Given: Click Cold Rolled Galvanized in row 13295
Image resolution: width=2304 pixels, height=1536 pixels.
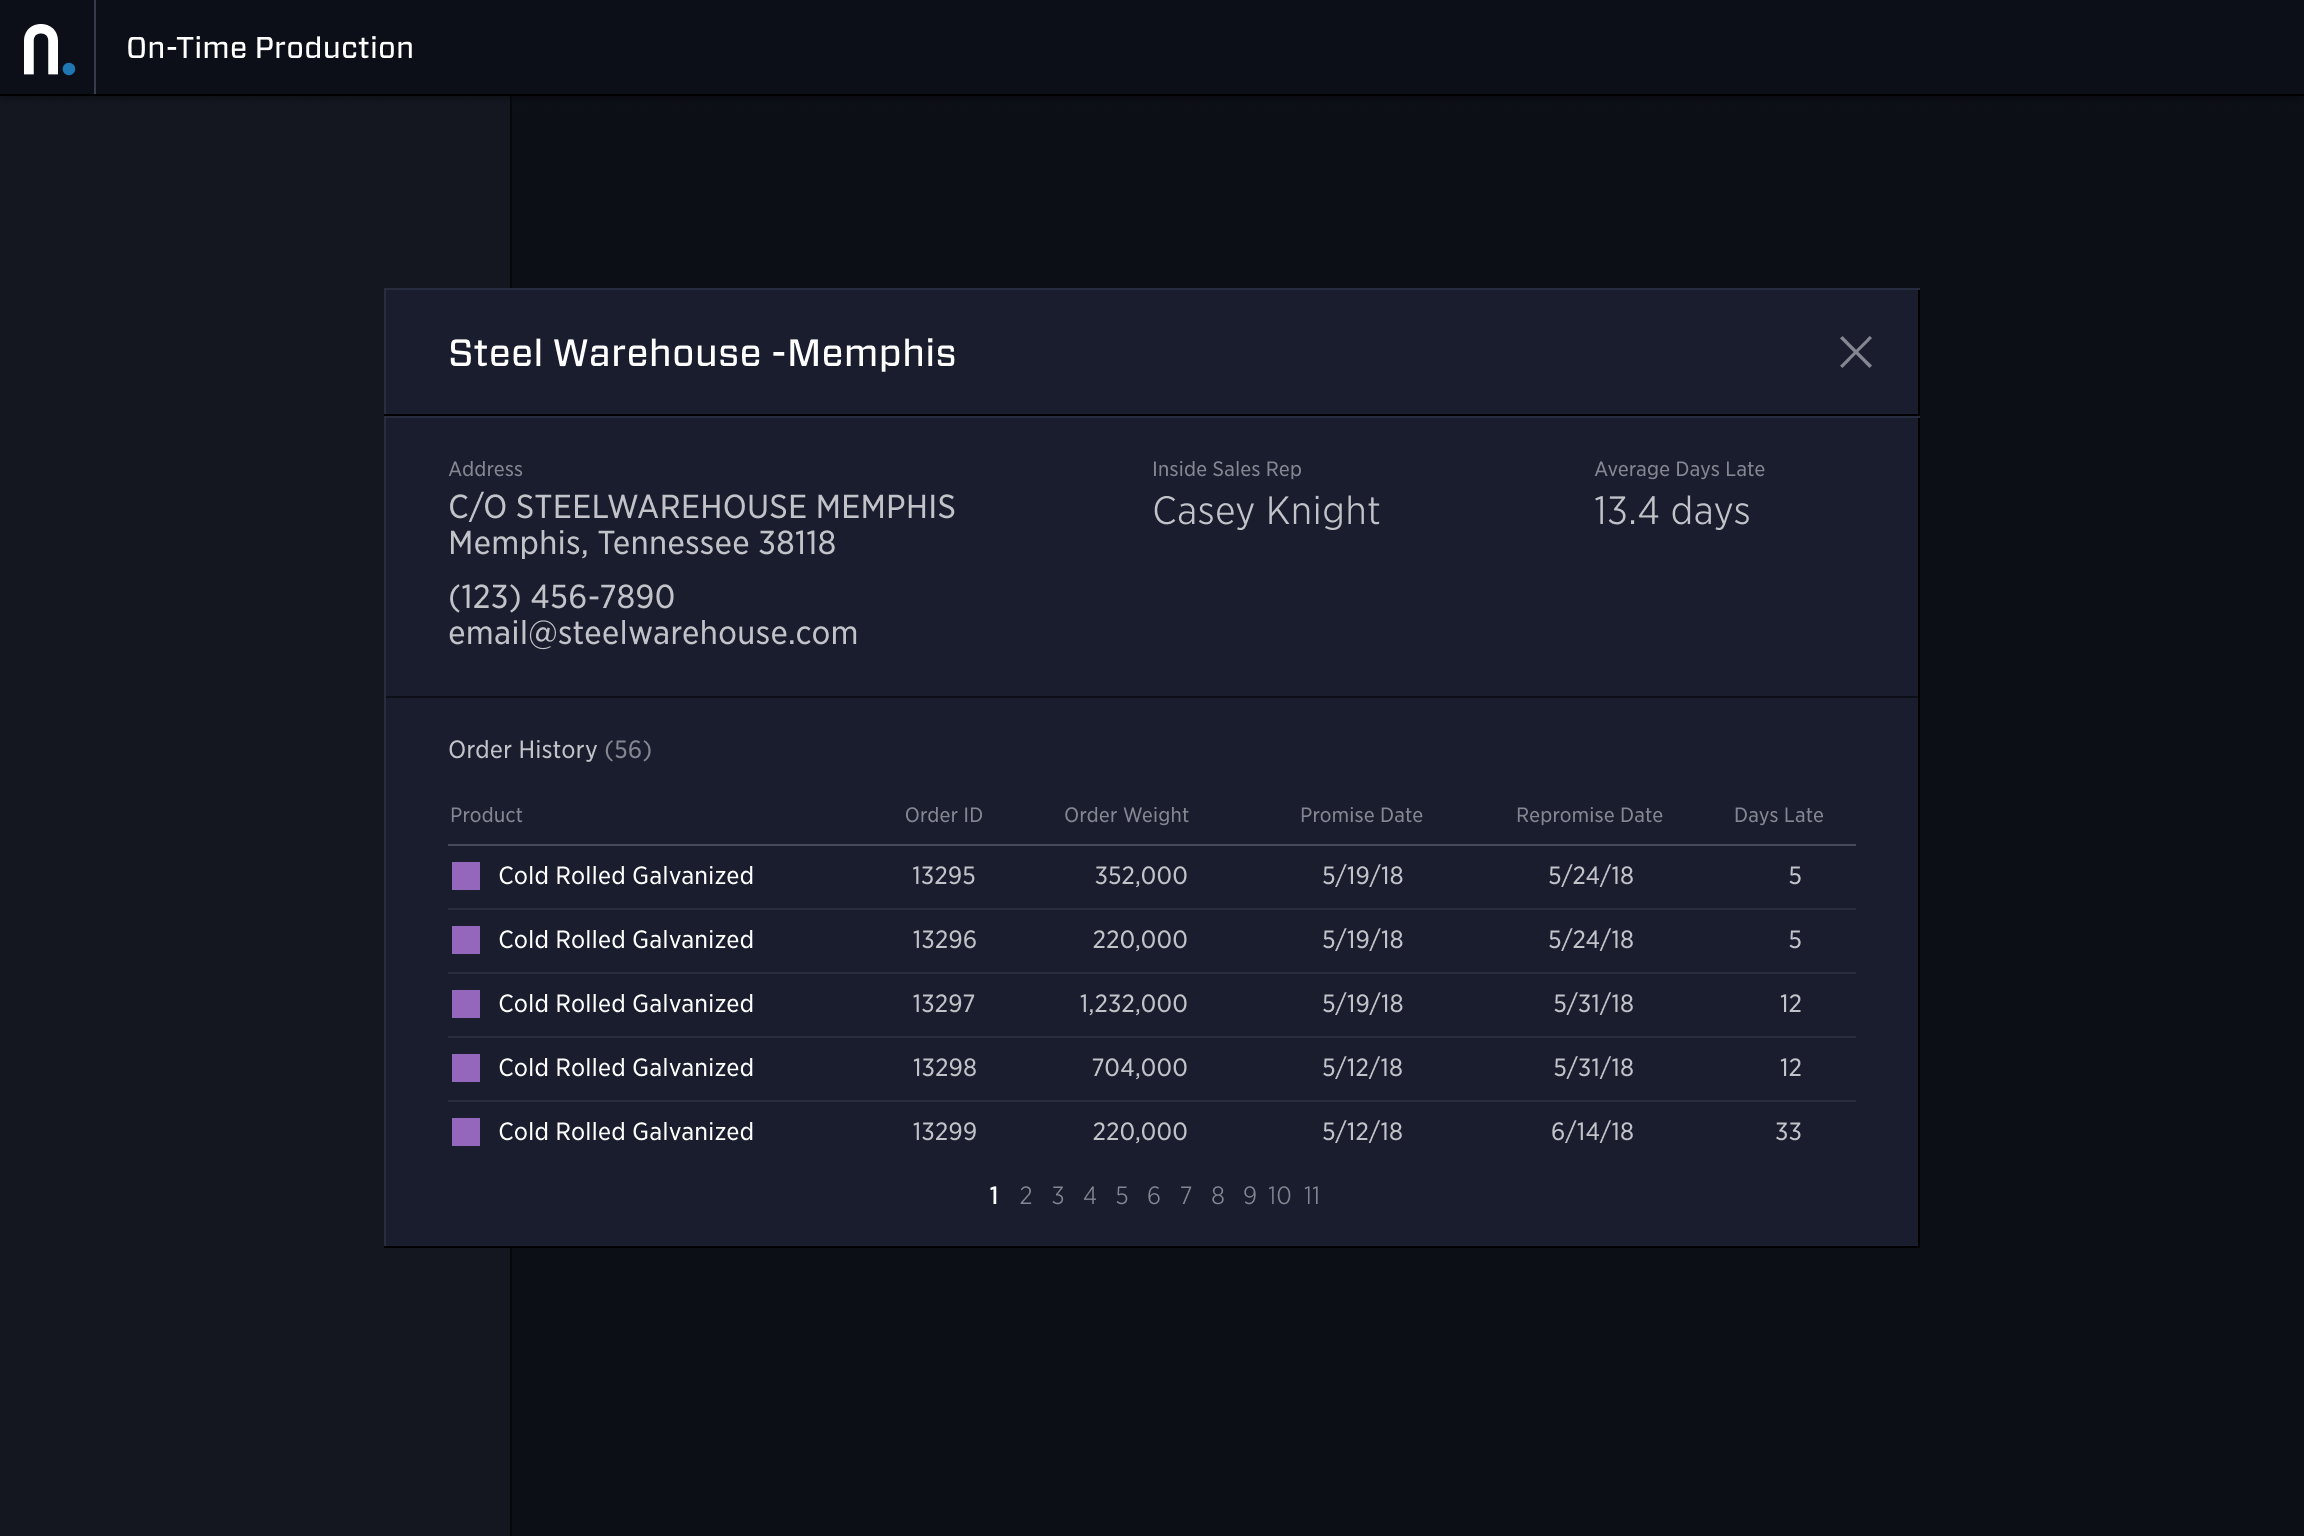Looking at the screenshot, I should pyautogui.click(x=626, y=876).
